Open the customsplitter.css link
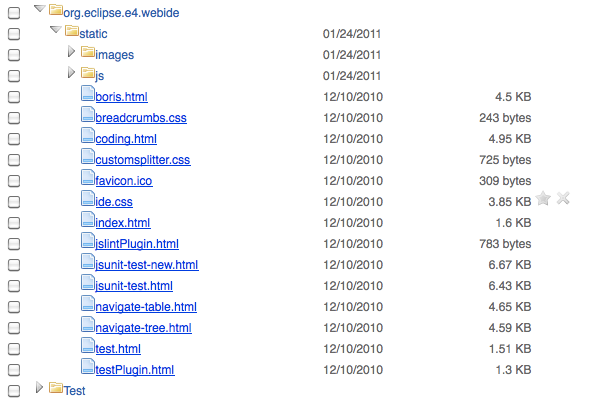This screenshot has width=606, height=401. 142,159
